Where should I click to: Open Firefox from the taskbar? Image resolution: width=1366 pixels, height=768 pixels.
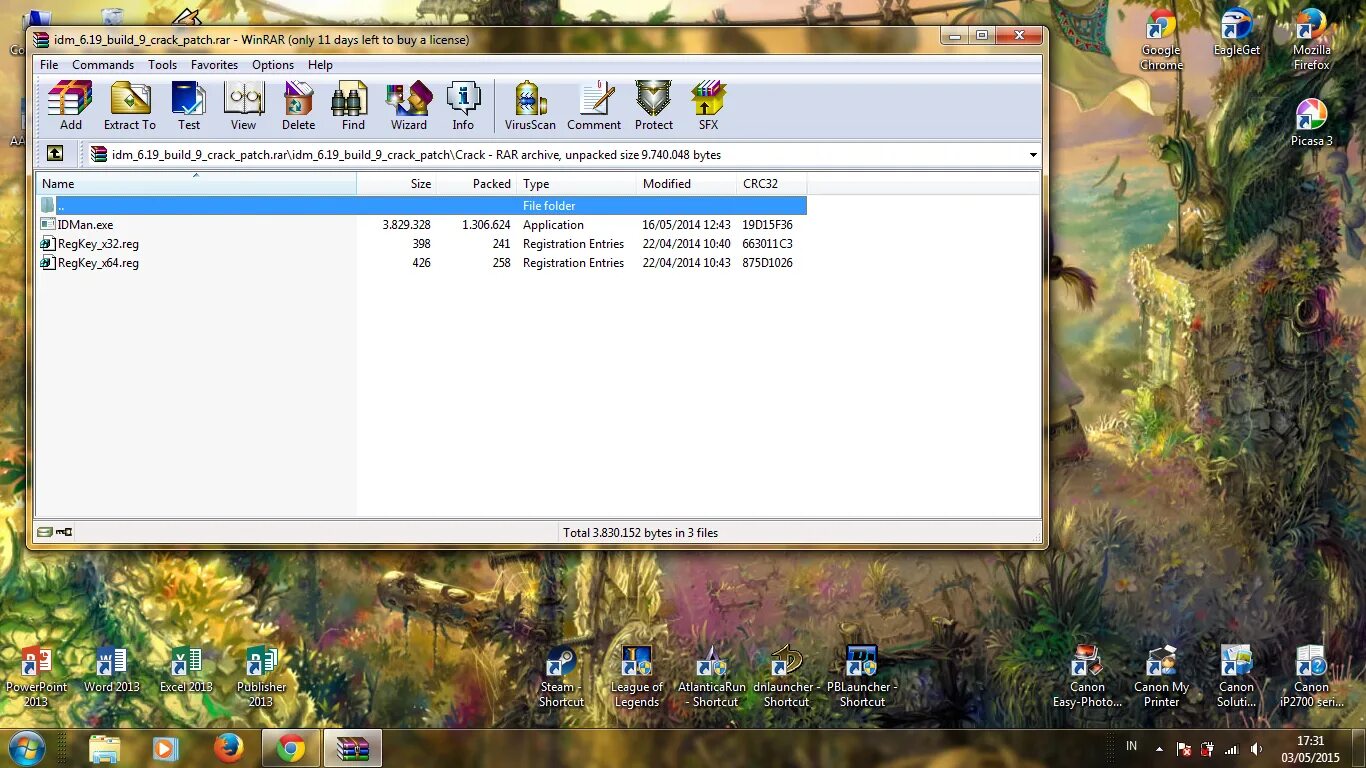(229, 749)
